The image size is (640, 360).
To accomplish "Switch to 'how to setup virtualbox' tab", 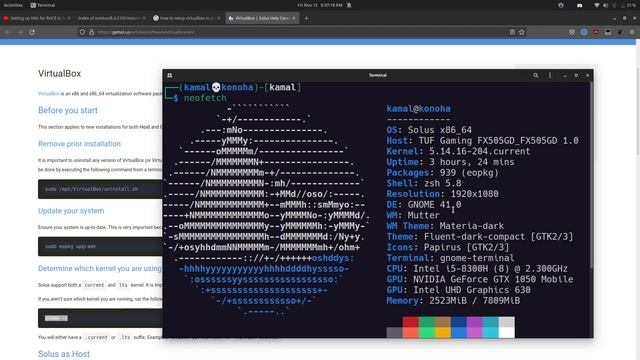I will pos(187,18).
